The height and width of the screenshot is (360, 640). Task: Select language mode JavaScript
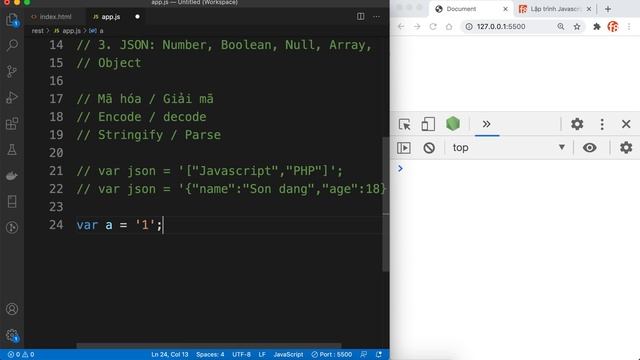click(x=288, y=354)
